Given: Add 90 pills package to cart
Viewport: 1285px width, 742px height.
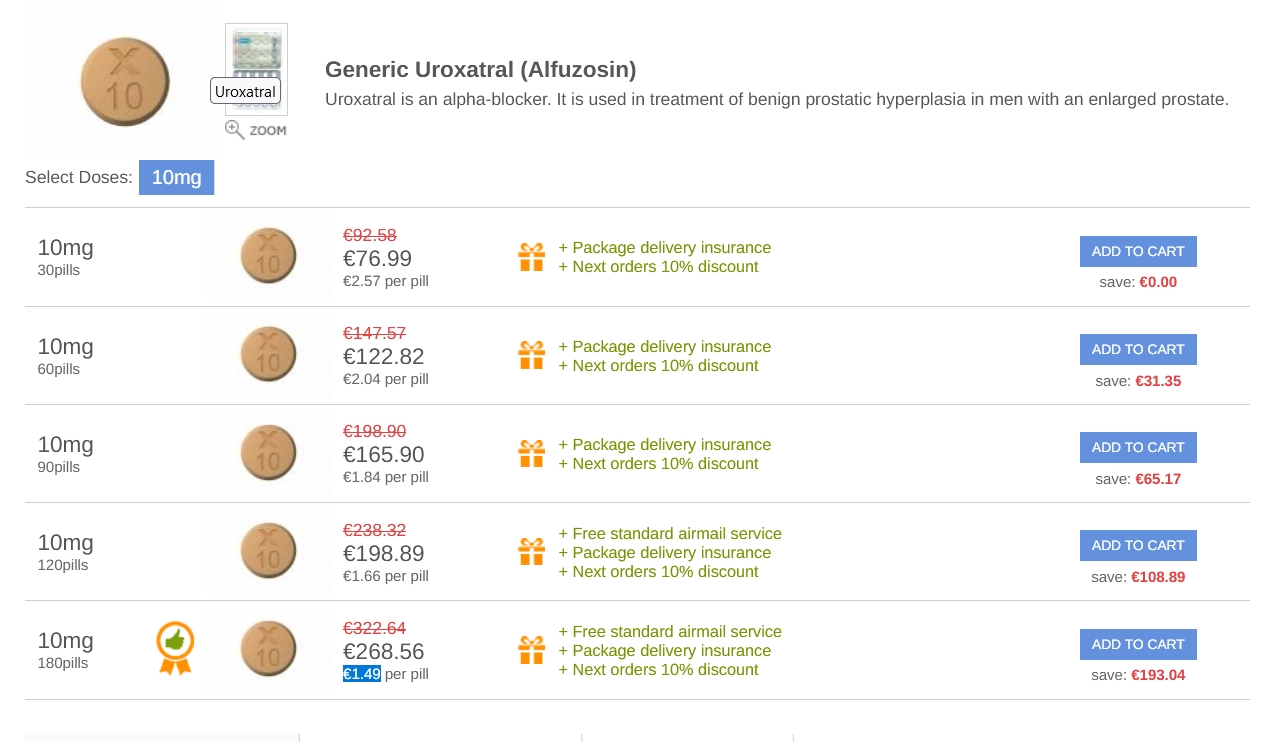Looking at the screenshot, I should (1138, 447).
